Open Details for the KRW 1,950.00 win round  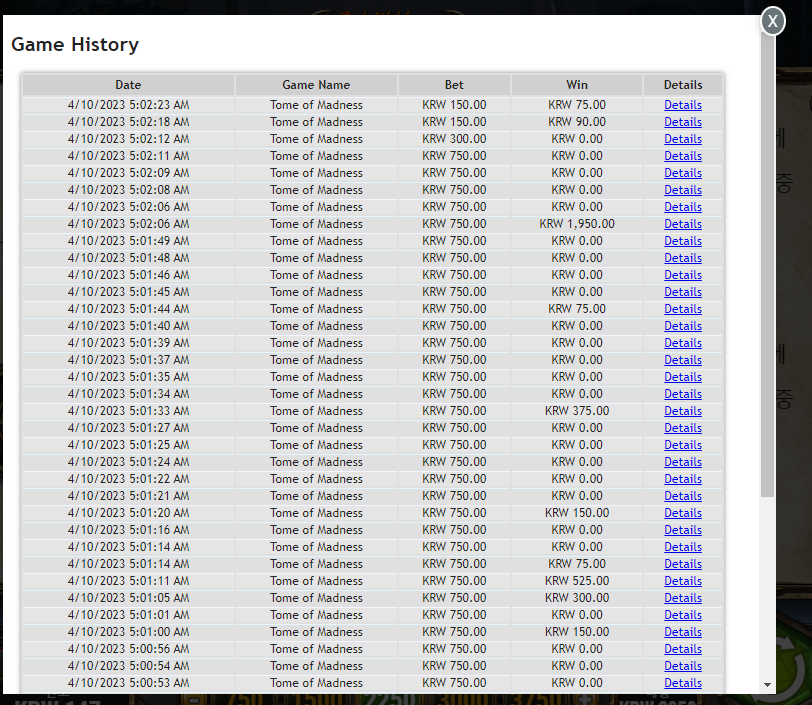[x=683, y=224]
